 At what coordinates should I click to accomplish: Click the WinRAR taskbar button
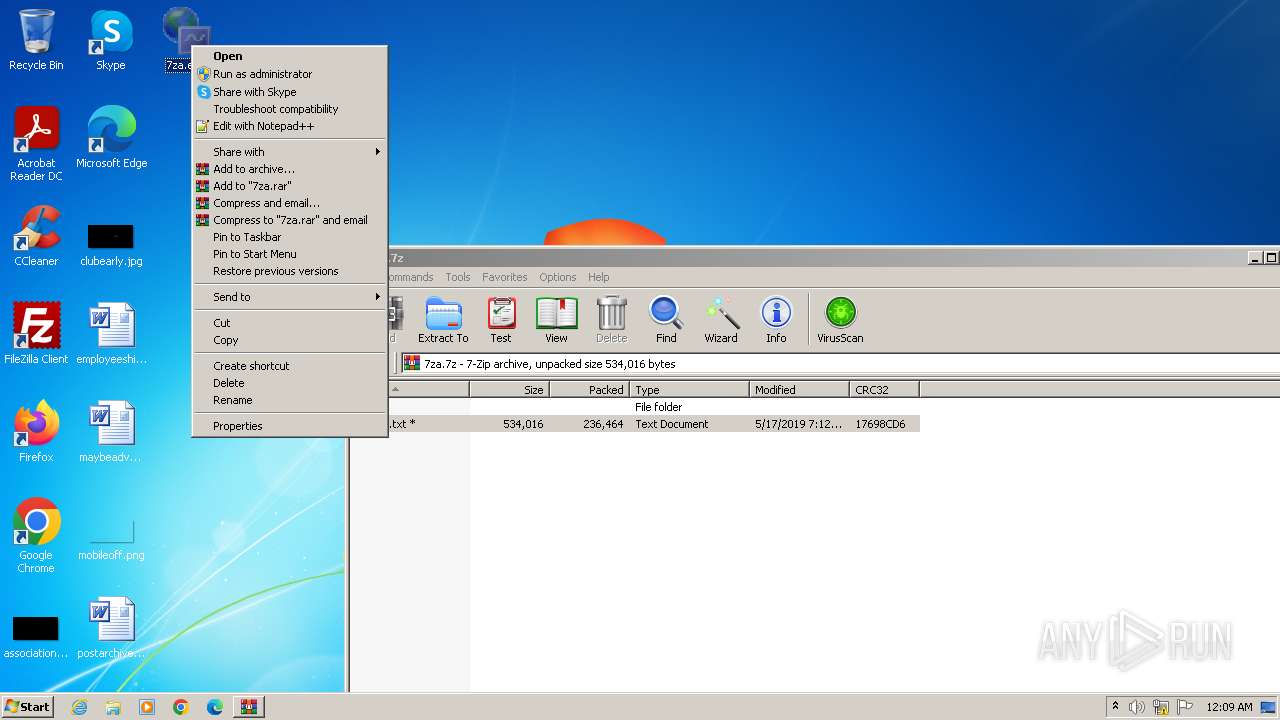(x=248, y=707)
